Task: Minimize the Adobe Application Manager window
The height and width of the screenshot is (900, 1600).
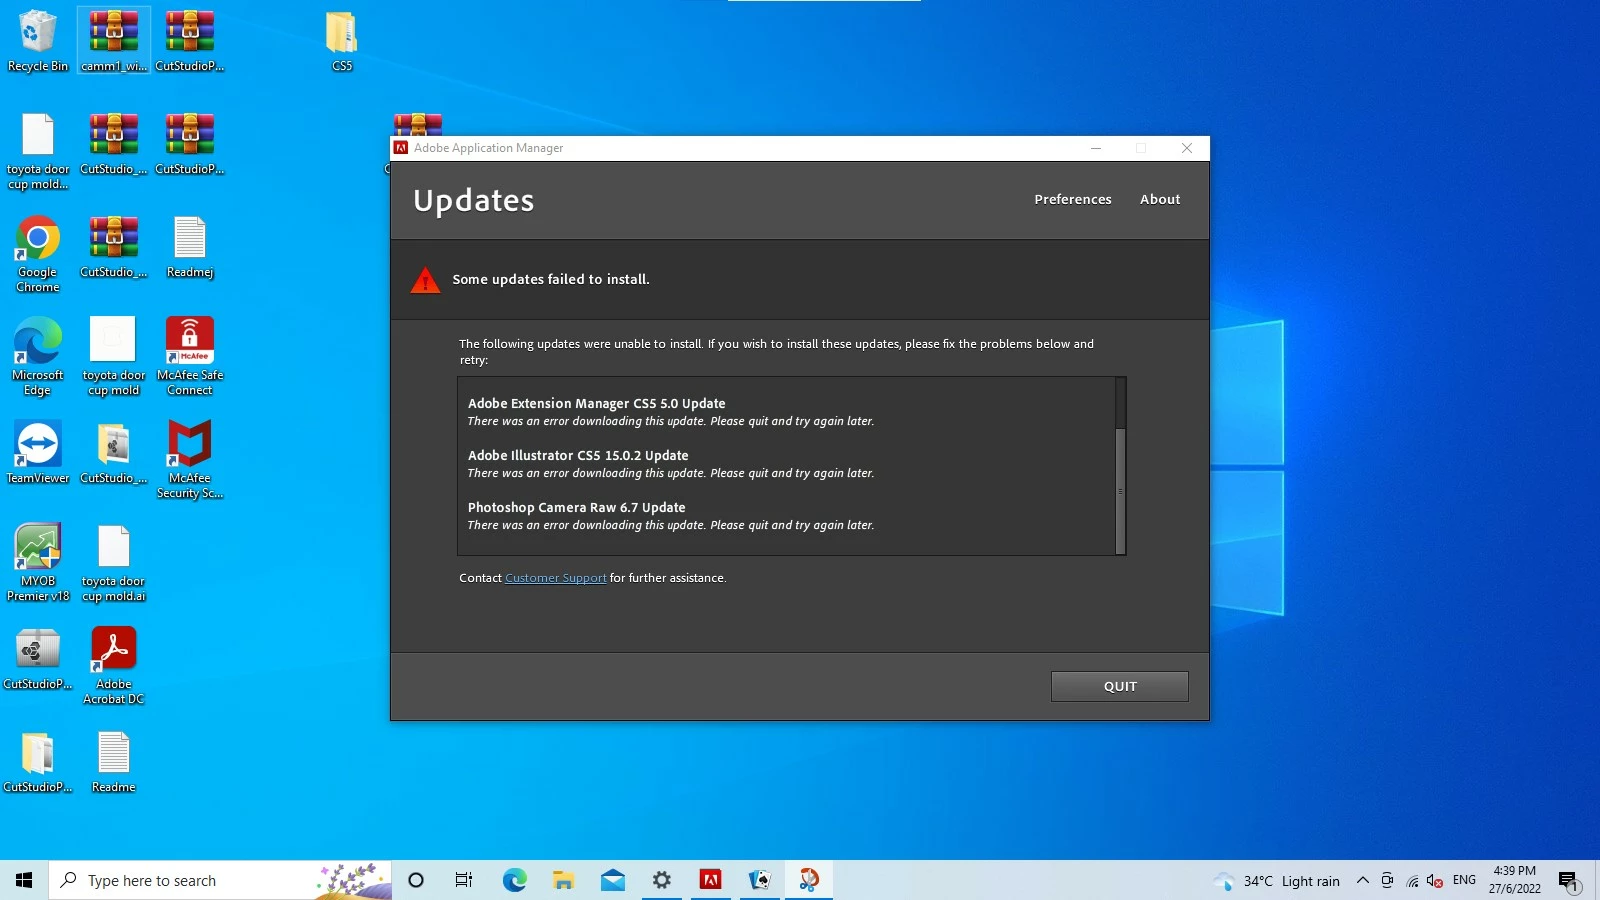Action: 1096,148
